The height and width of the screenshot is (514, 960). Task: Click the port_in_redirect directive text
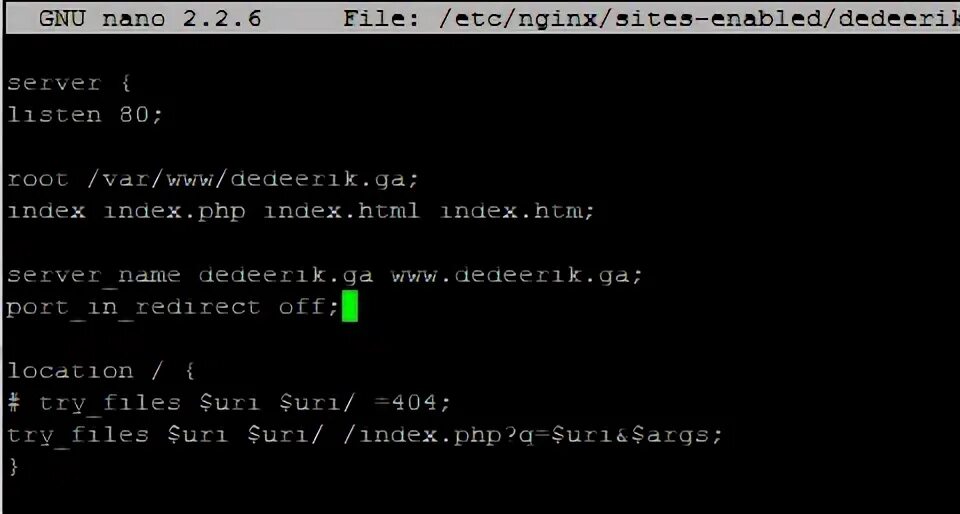(133, 307)
